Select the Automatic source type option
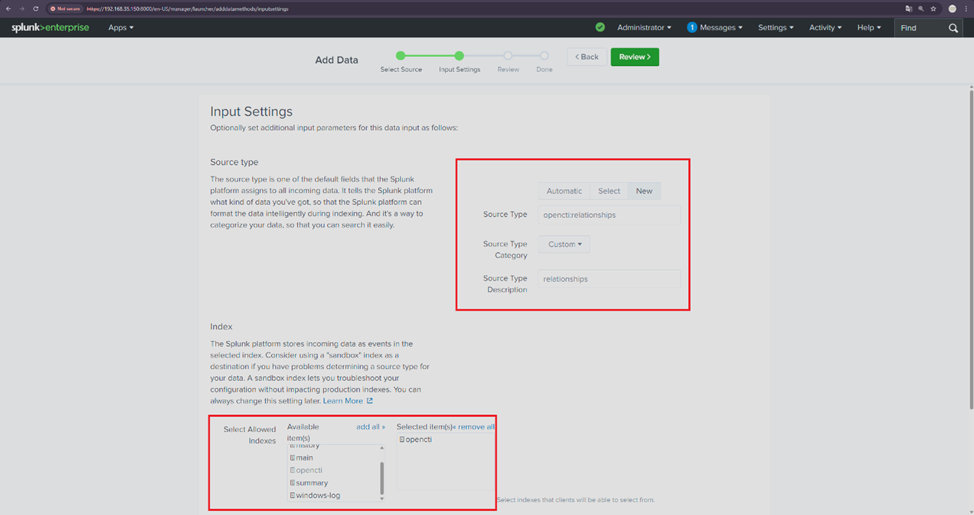The image size is (974, 515). pos(564,191)
